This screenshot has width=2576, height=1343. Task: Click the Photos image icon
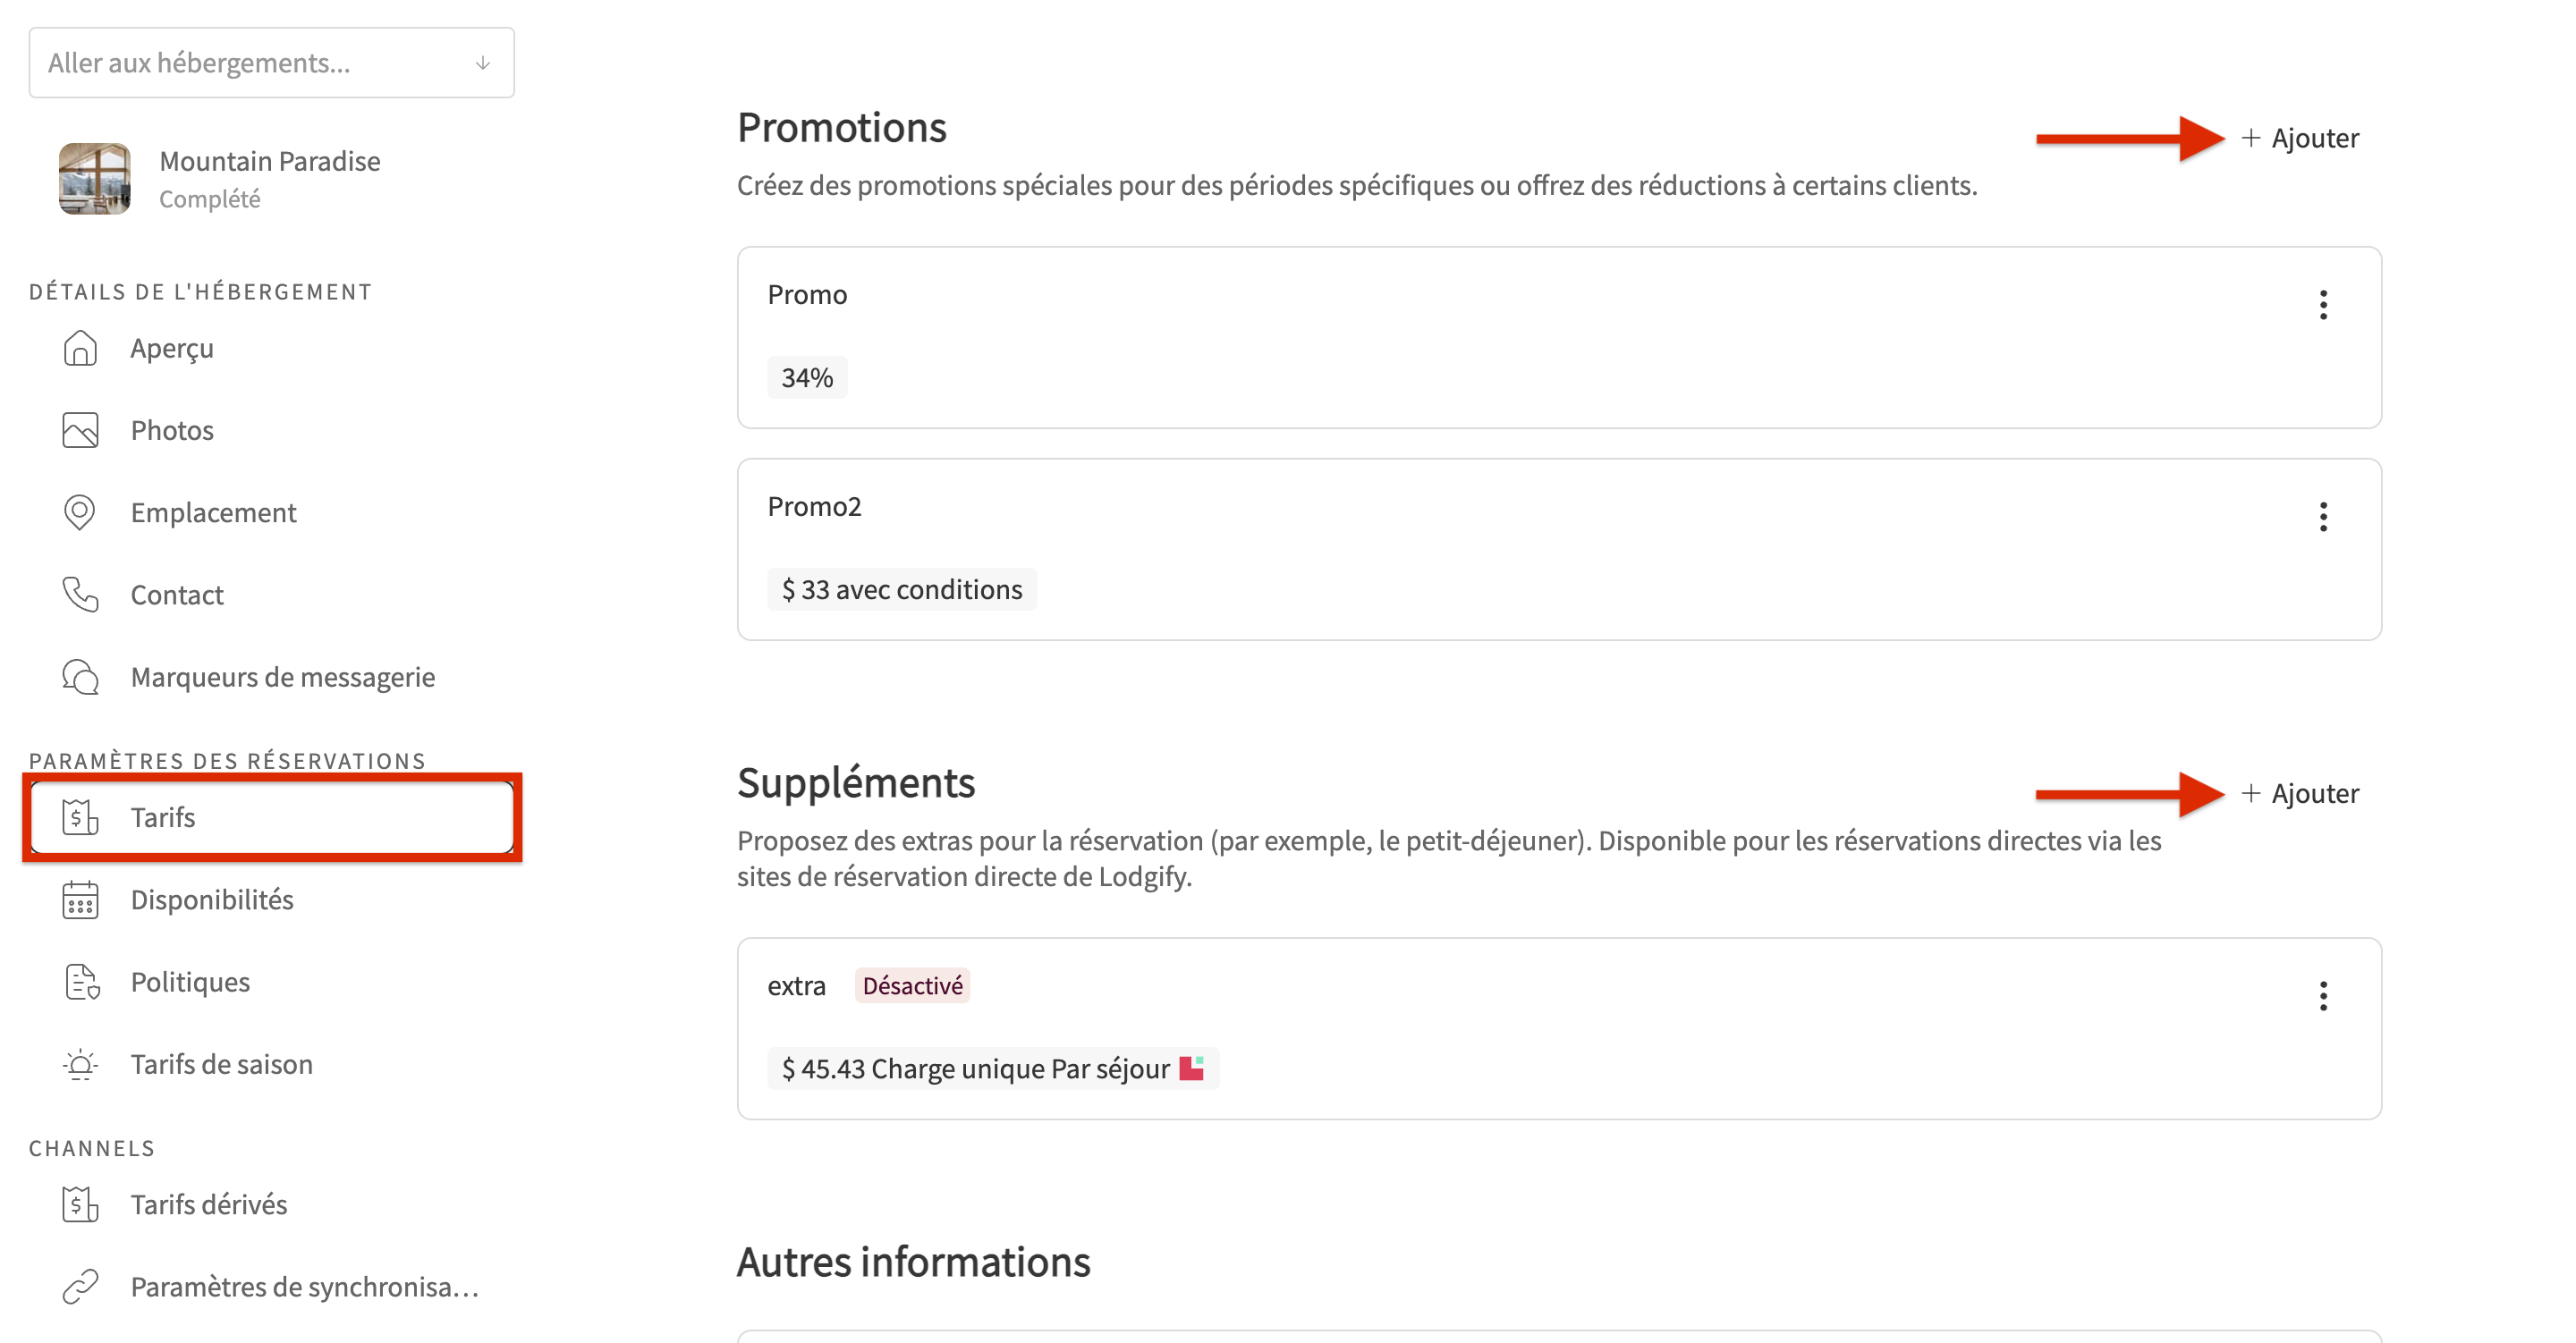click(80, 430)
